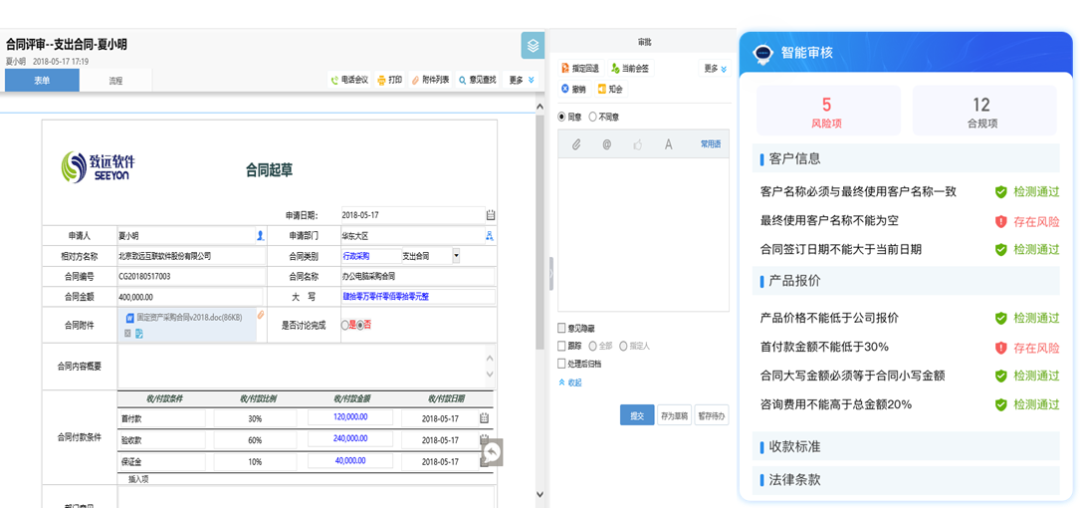1080x508 pixels.
Task: Click the 提交 submit button
Action: (x=636, y=415)
